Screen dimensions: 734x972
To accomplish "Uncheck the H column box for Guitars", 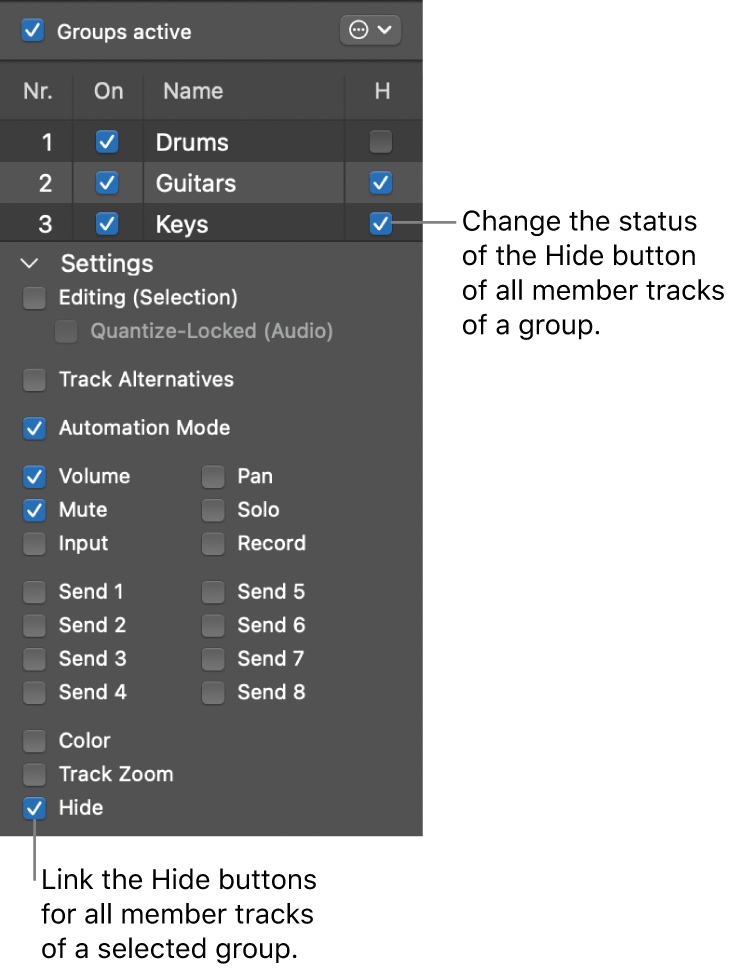I will point(379,182).
